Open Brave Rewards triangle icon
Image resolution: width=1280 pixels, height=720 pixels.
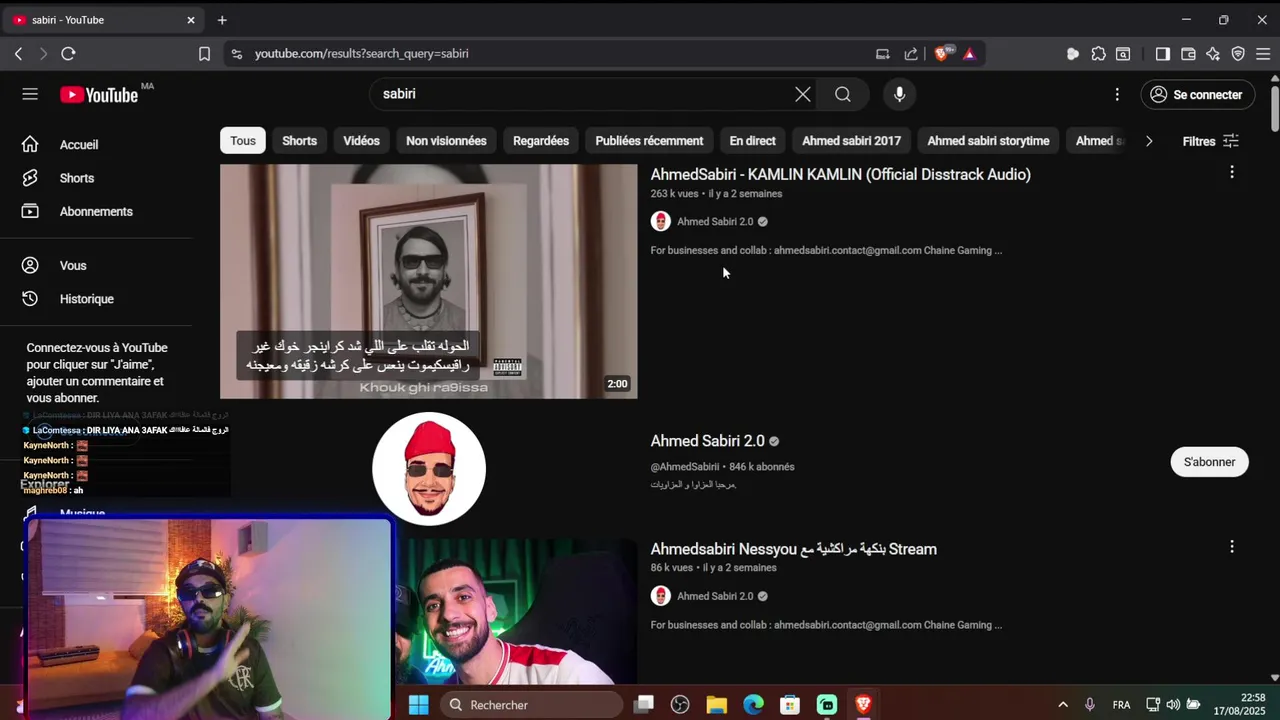pos(969,54)
